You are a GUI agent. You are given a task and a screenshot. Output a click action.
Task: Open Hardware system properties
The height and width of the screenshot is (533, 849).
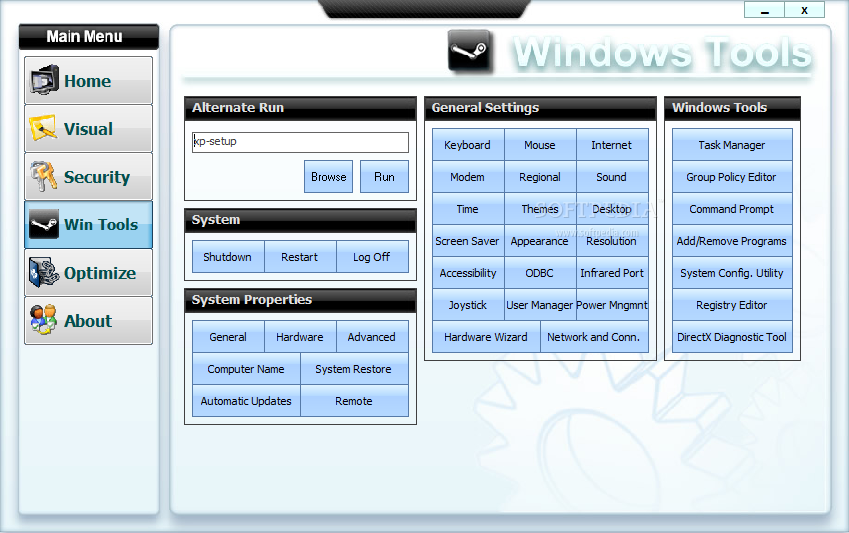click(300, 337)
